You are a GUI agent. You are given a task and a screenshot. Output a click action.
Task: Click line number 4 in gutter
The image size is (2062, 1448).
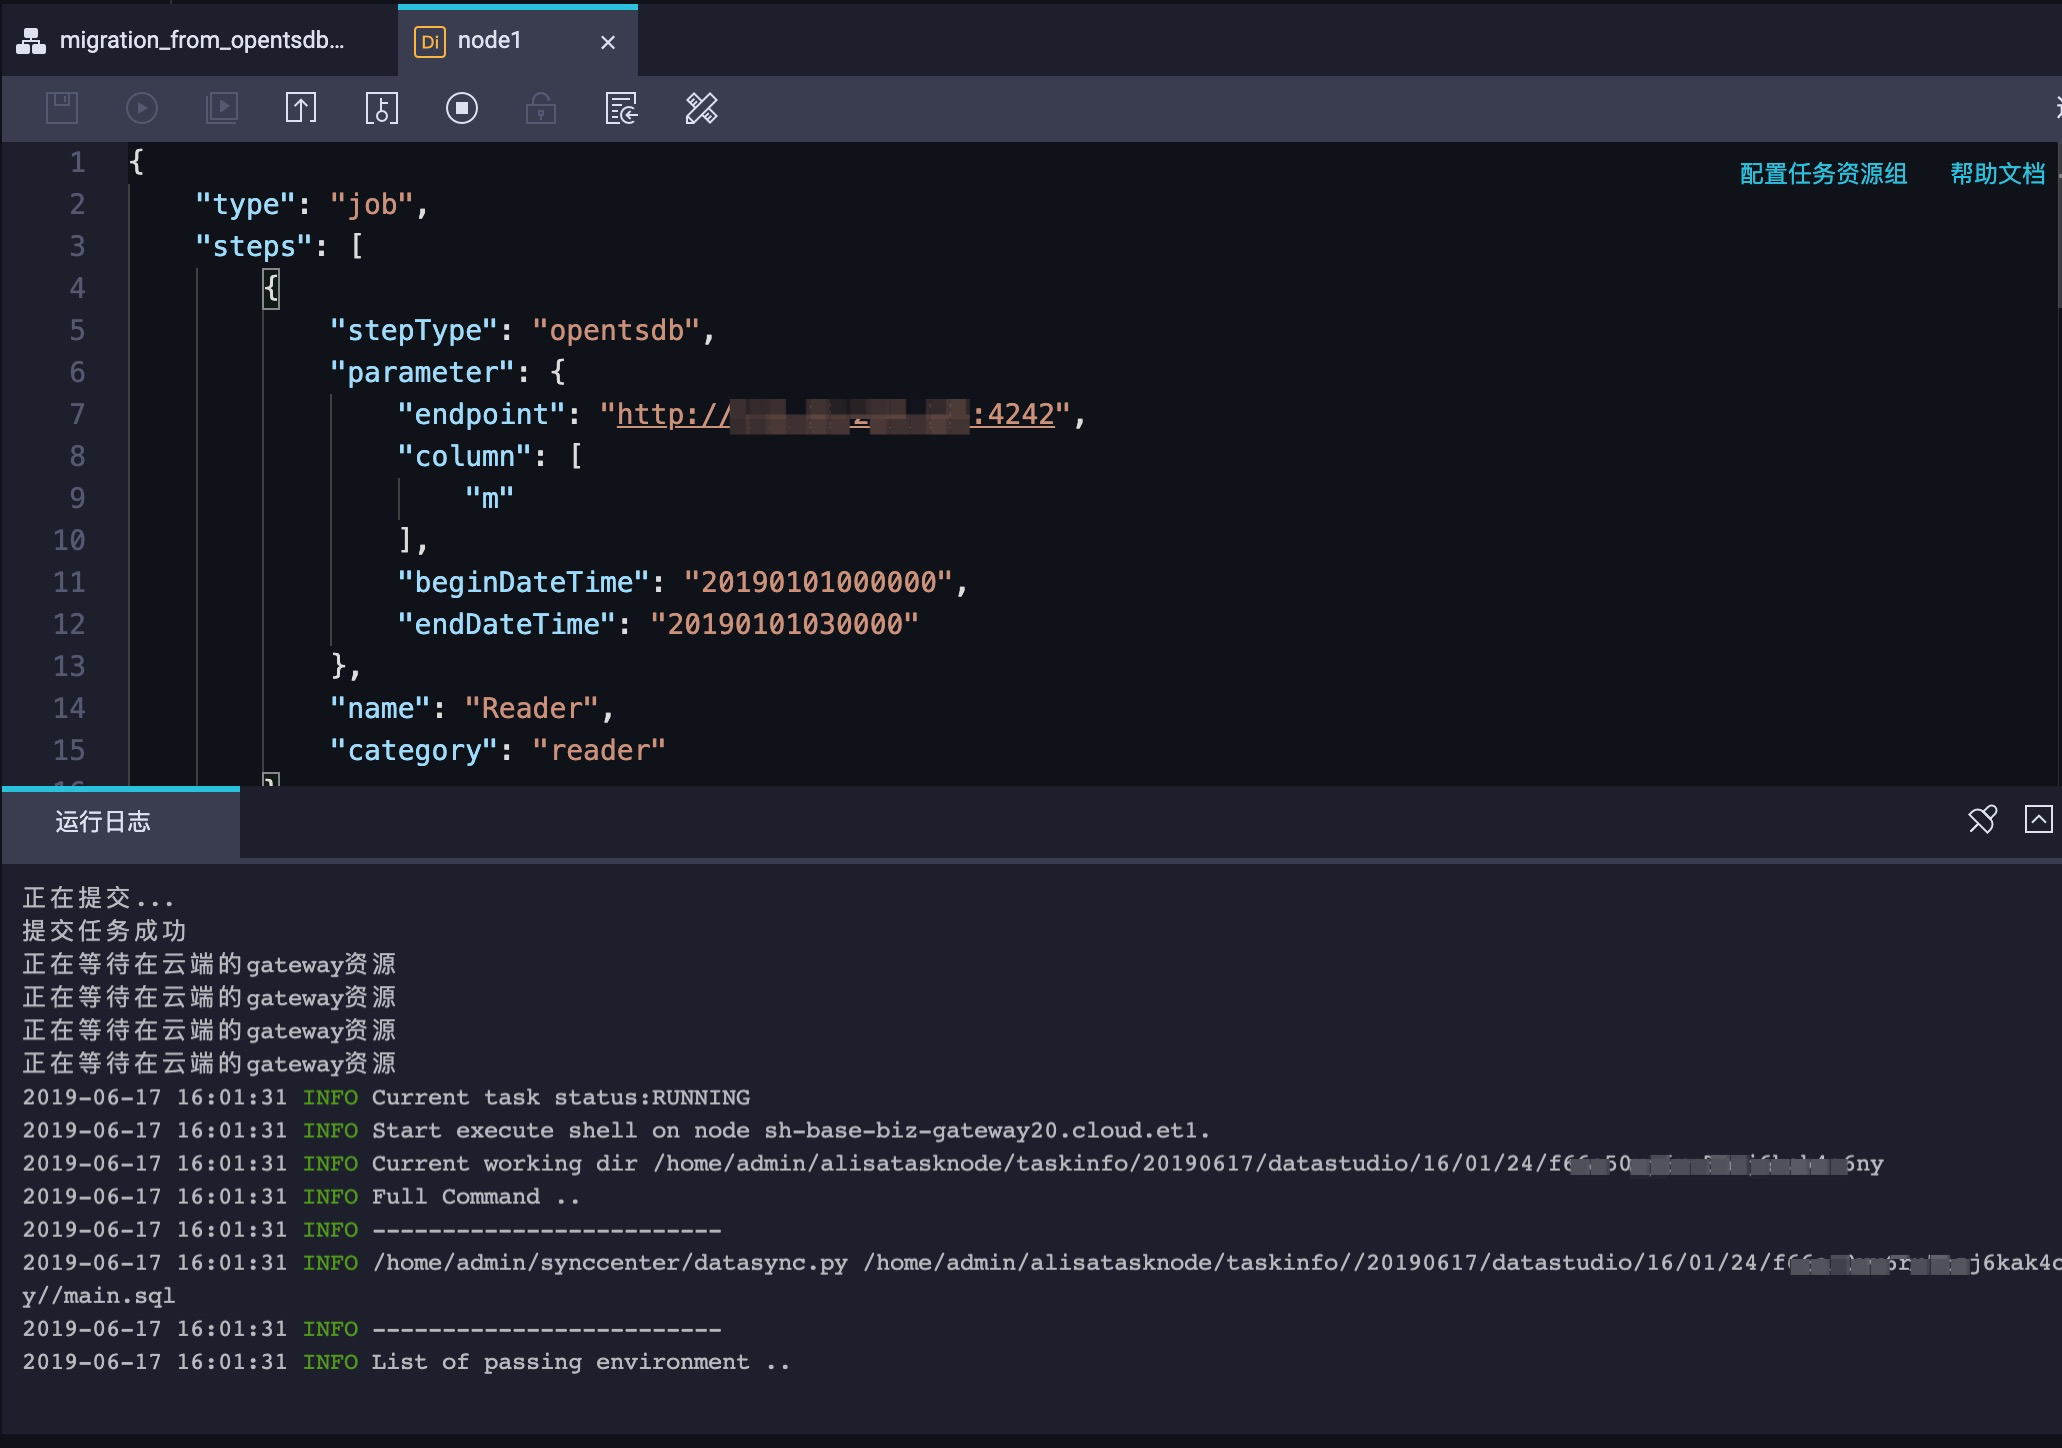[x=77, y=288]
